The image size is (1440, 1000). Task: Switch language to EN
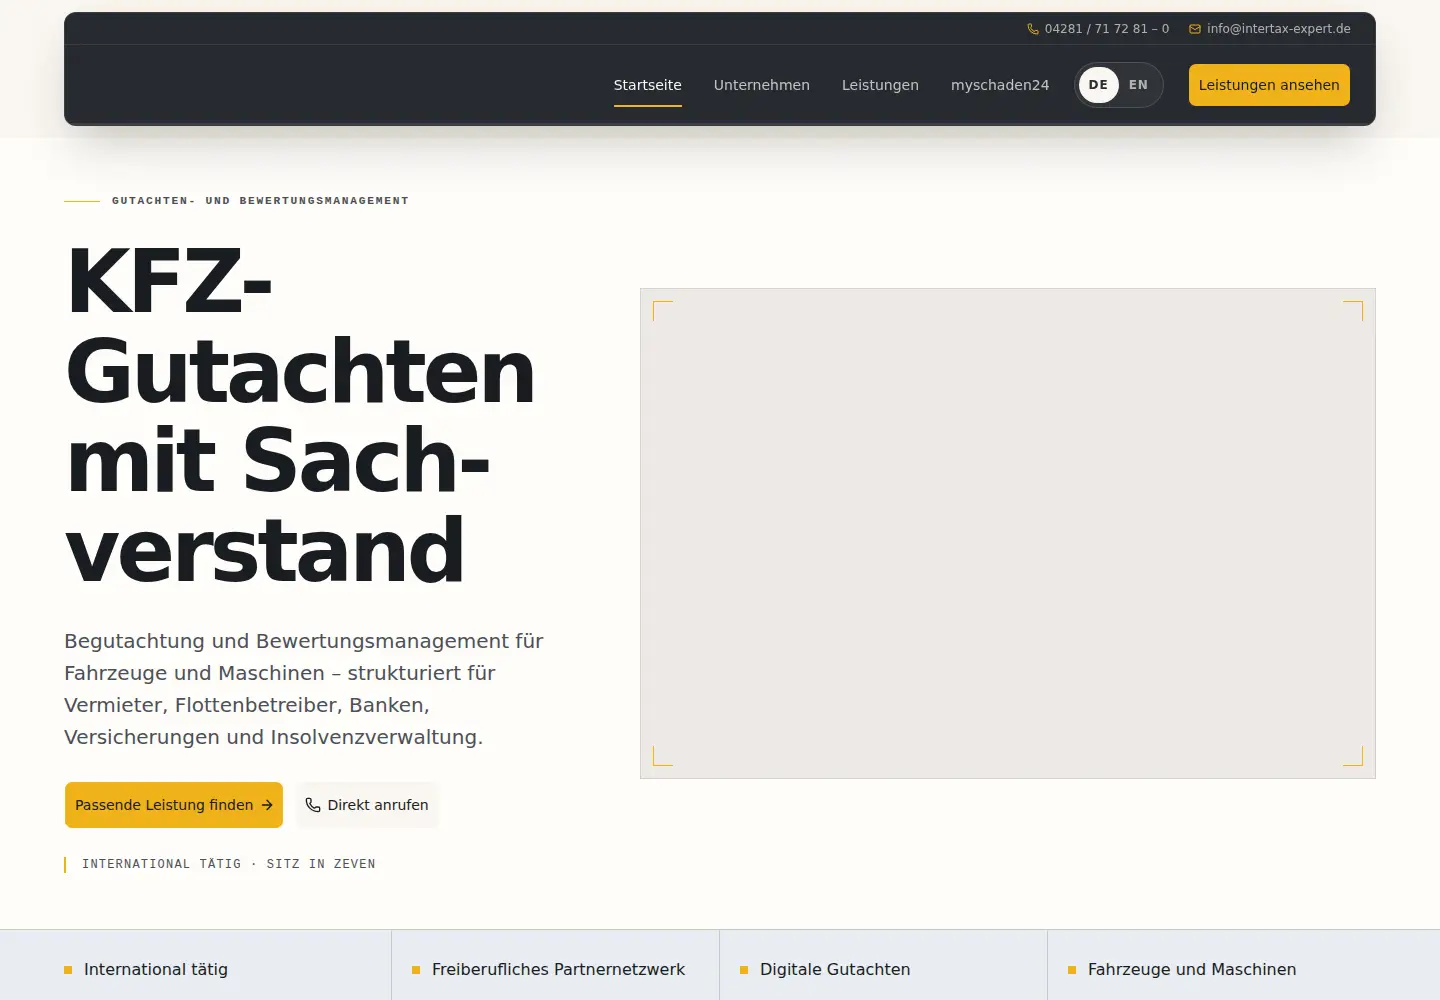[1138, 85]
